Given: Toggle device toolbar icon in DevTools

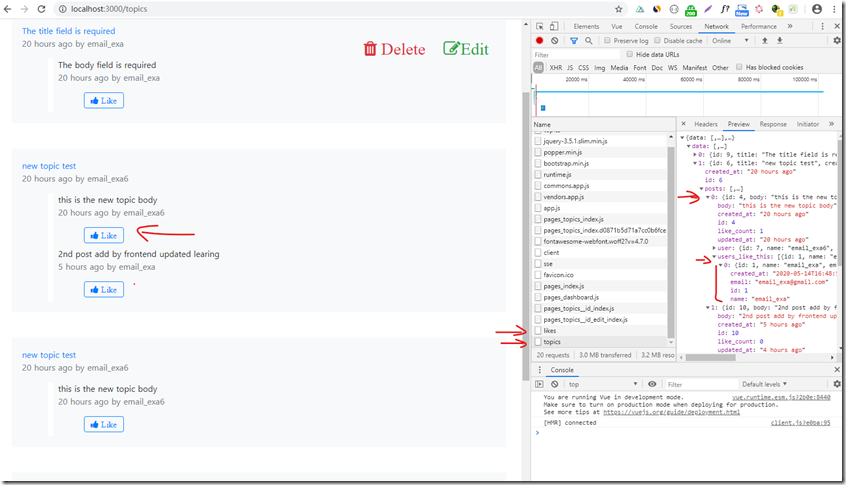Looking at the screenshot, I should click(554, 26).
